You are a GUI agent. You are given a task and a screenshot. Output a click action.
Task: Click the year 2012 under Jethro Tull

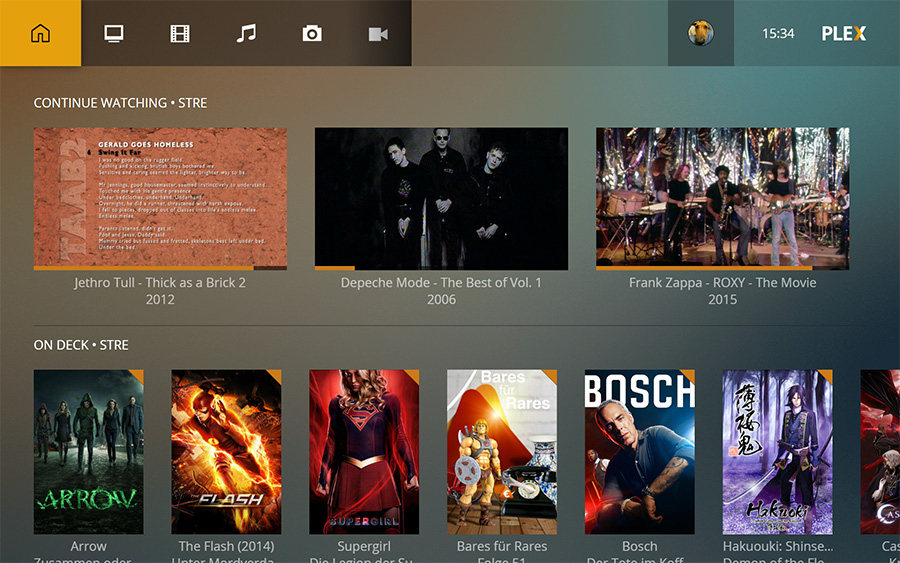[160, 300]
